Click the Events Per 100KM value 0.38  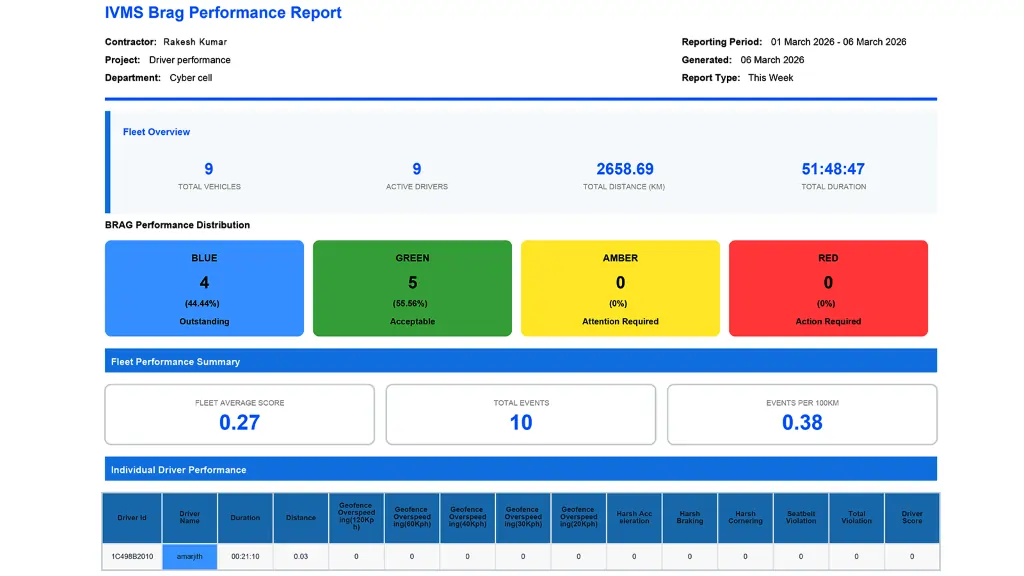802,423
